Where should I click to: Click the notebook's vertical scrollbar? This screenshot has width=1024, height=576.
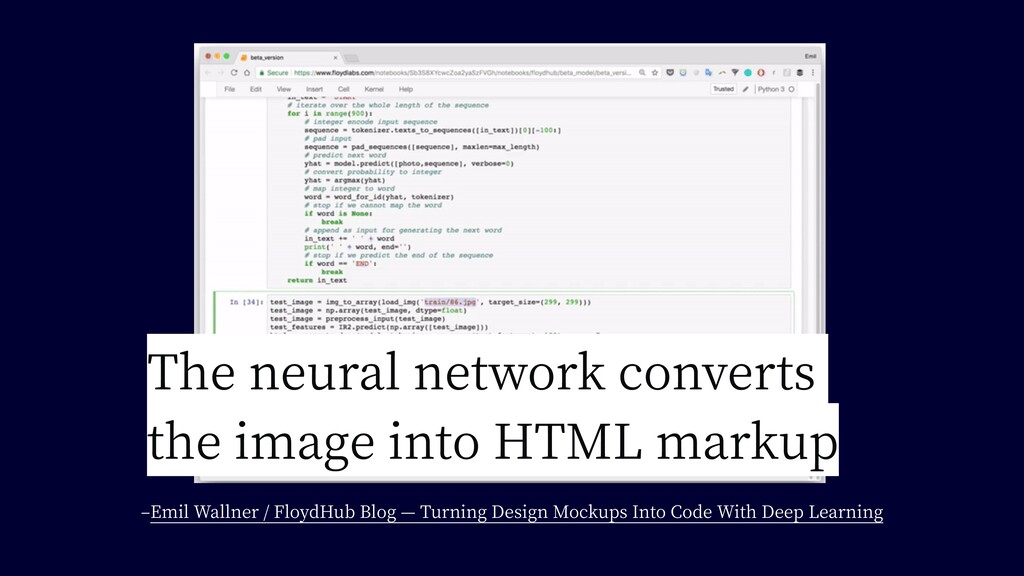[x=817, y=209]
